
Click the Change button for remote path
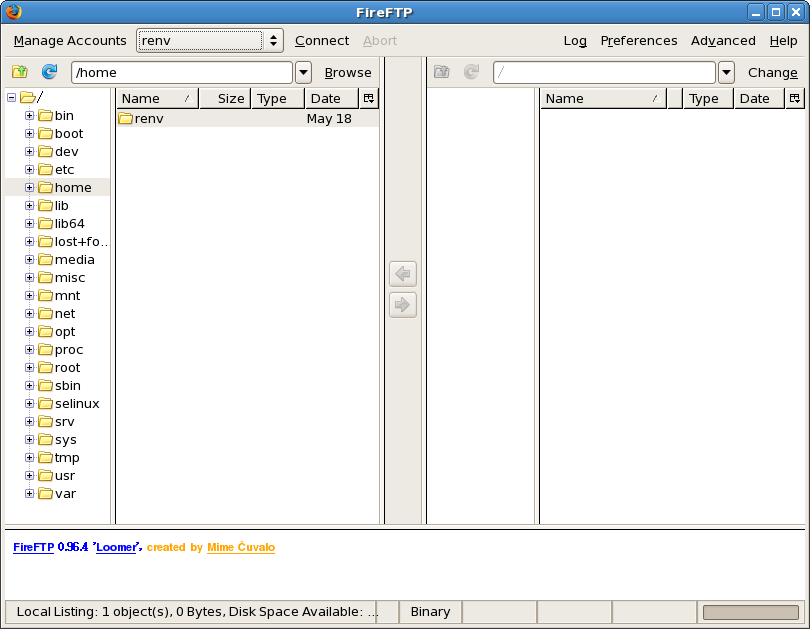click(772, 72)
